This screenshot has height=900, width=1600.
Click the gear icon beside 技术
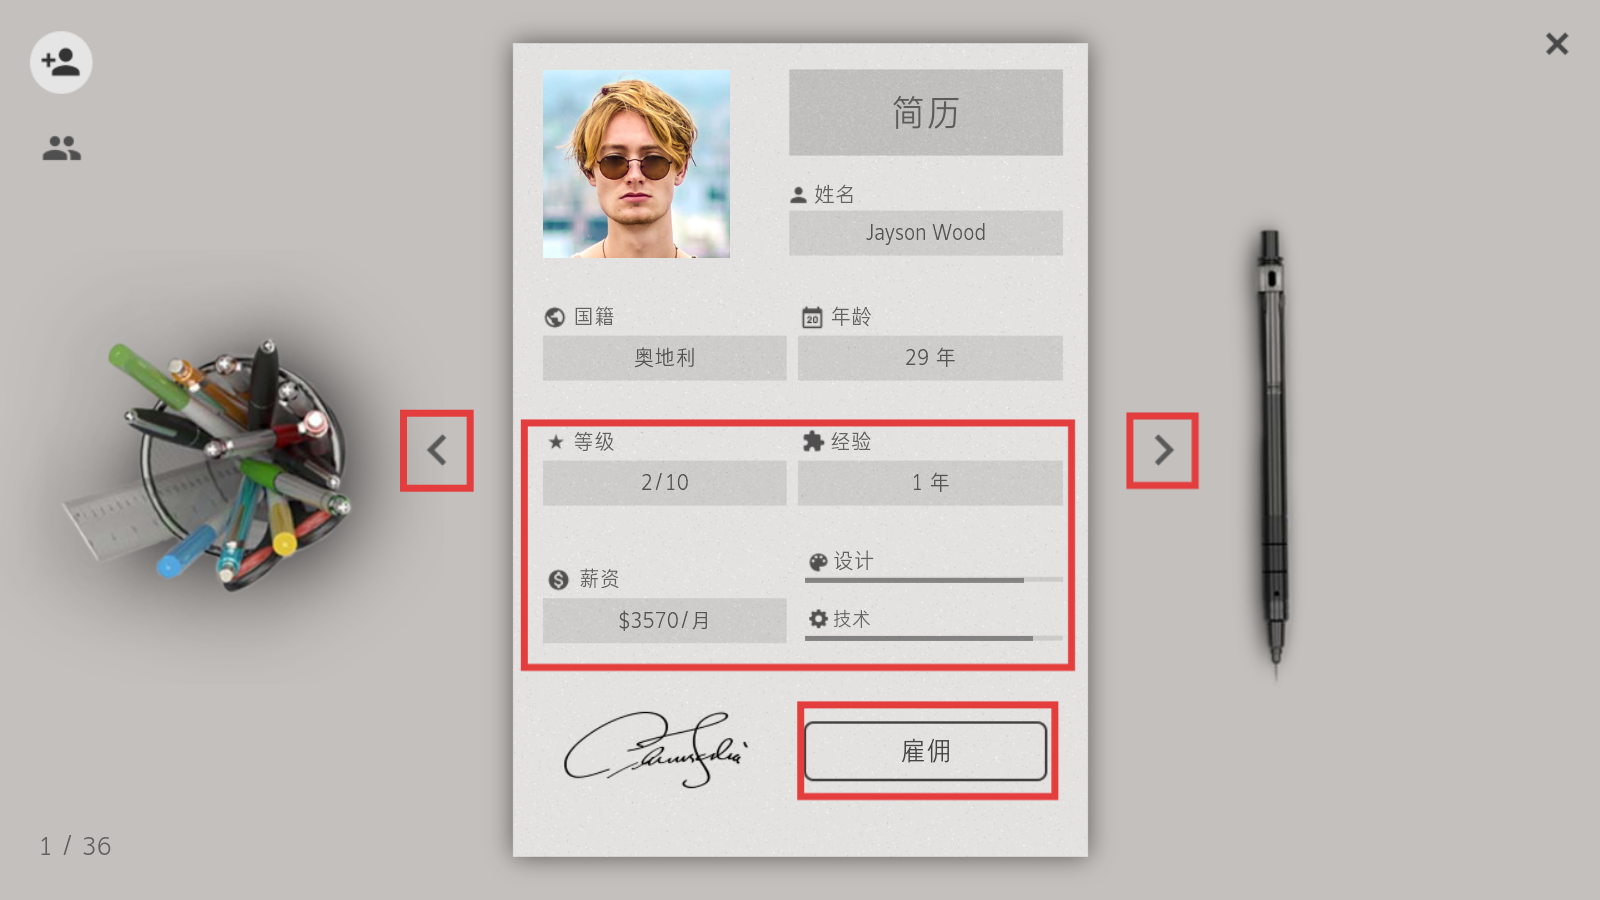pyautogui.click(x=818, y=619)
